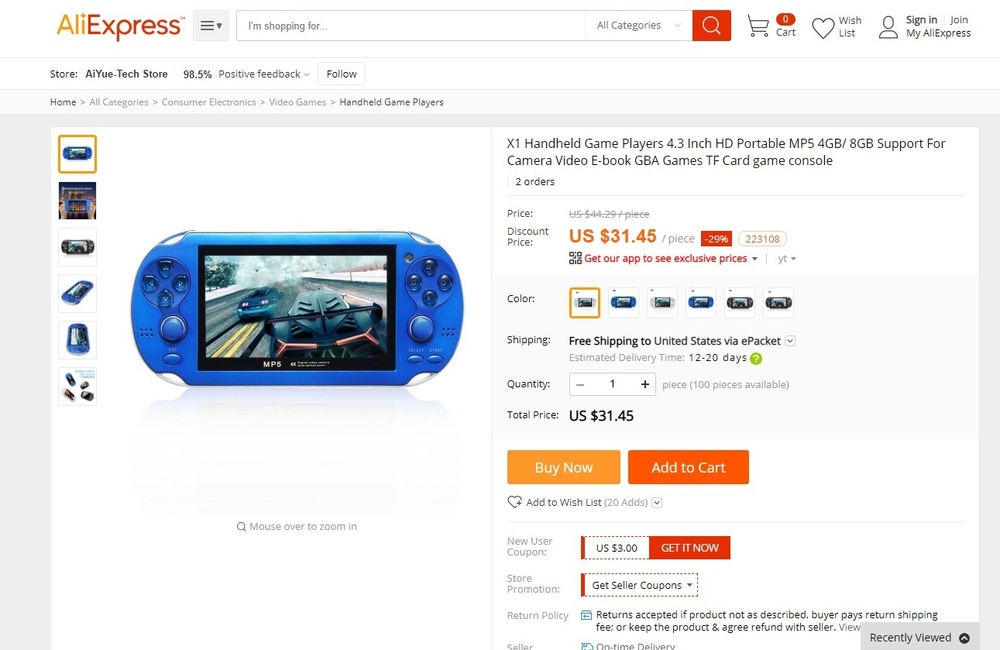
Task: Open the hamburger categories menu icon
Action: (210, 26)
